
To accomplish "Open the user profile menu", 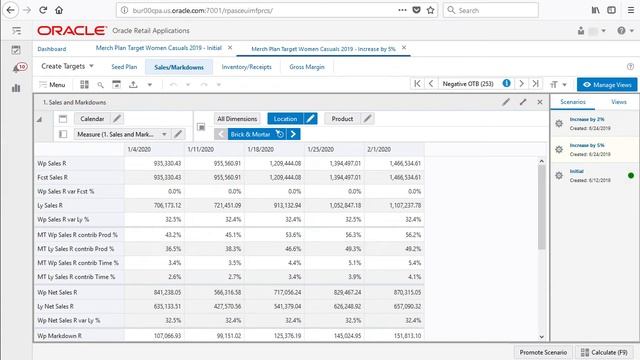I will click(x=592, y=31).
